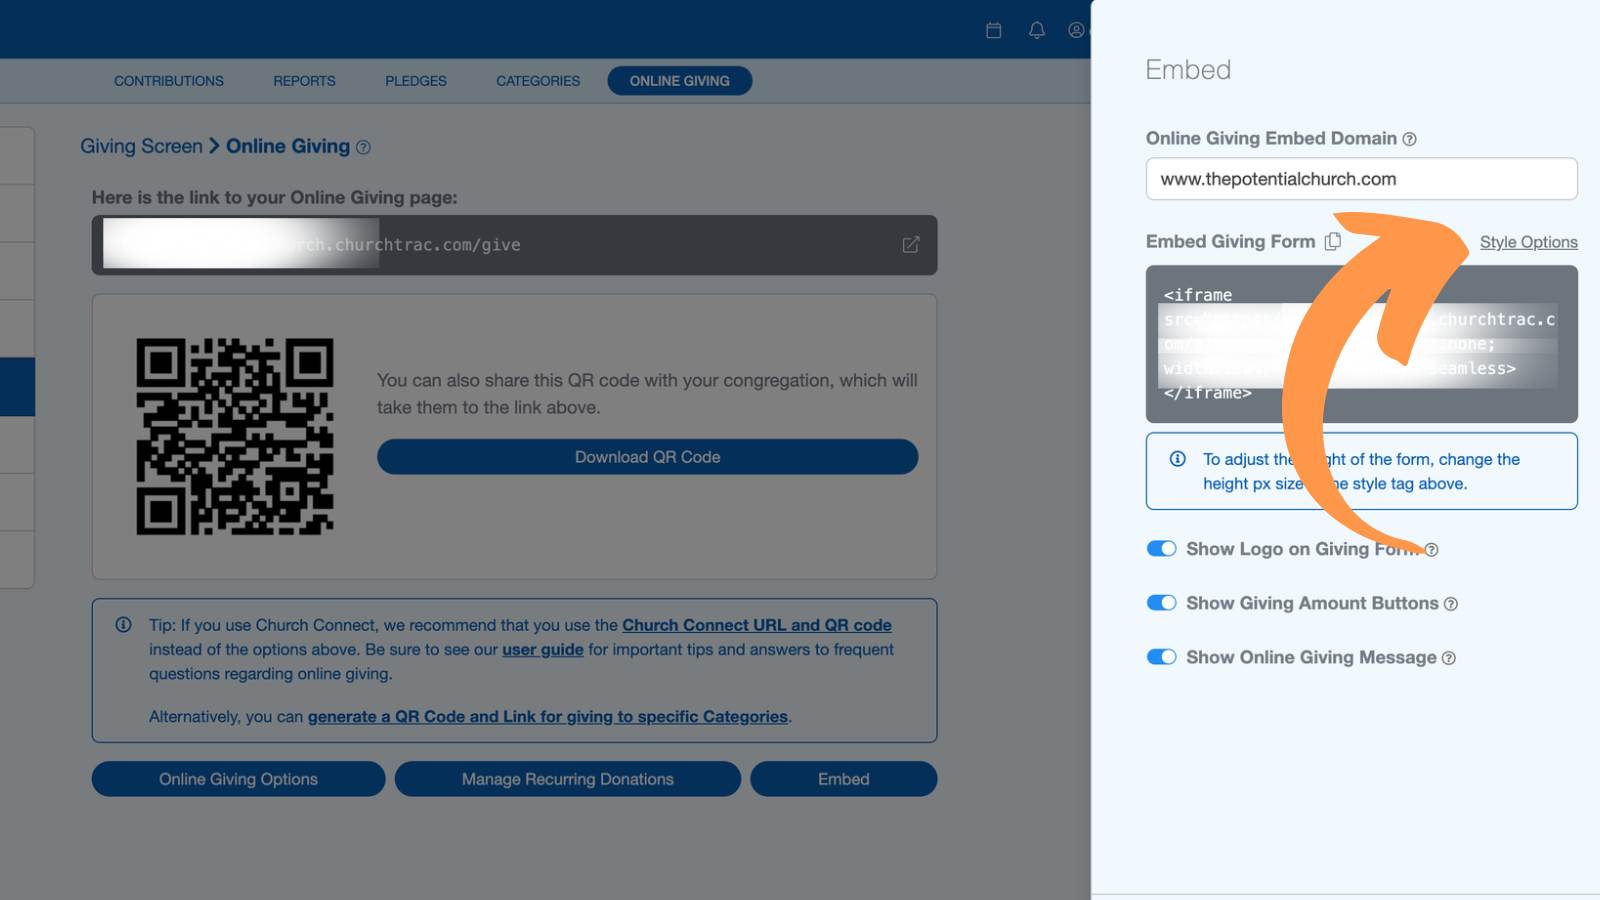Screen dimensions: 1600x900
Task: Open the calendar icon in top bar
Action: point(993,30)
